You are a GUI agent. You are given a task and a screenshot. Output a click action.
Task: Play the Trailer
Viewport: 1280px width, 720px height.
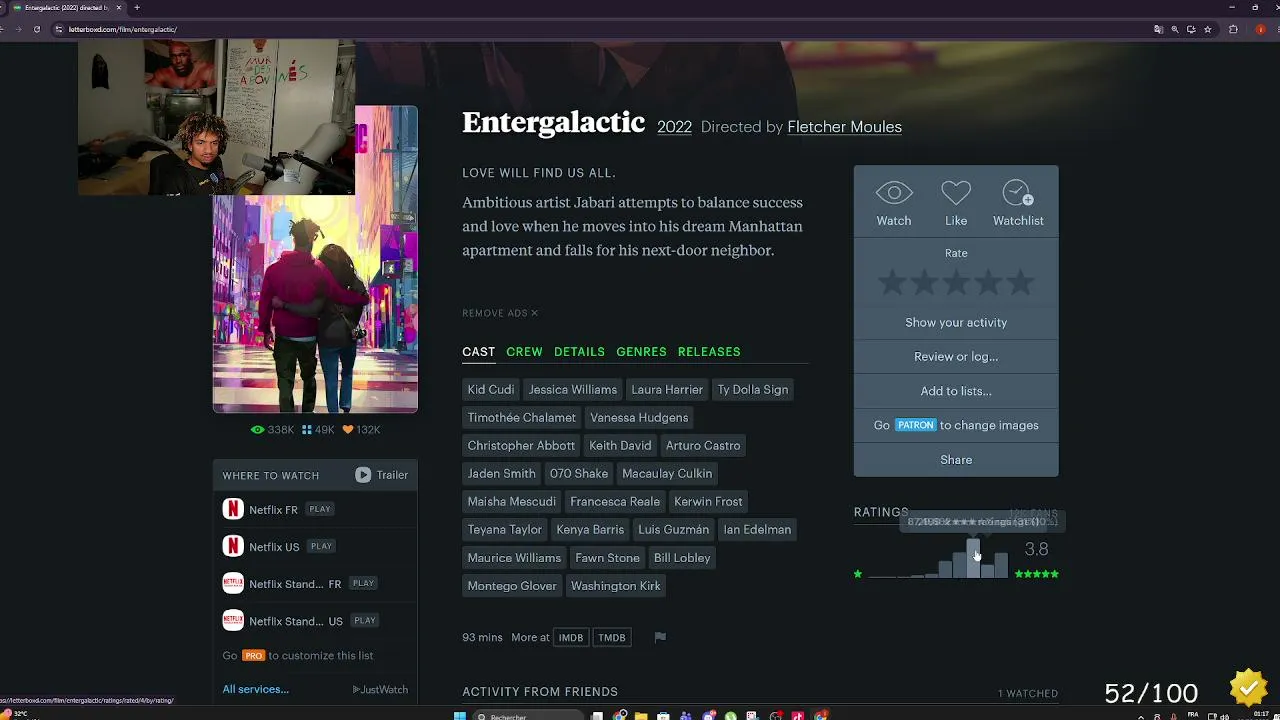[x=382, y=475]
